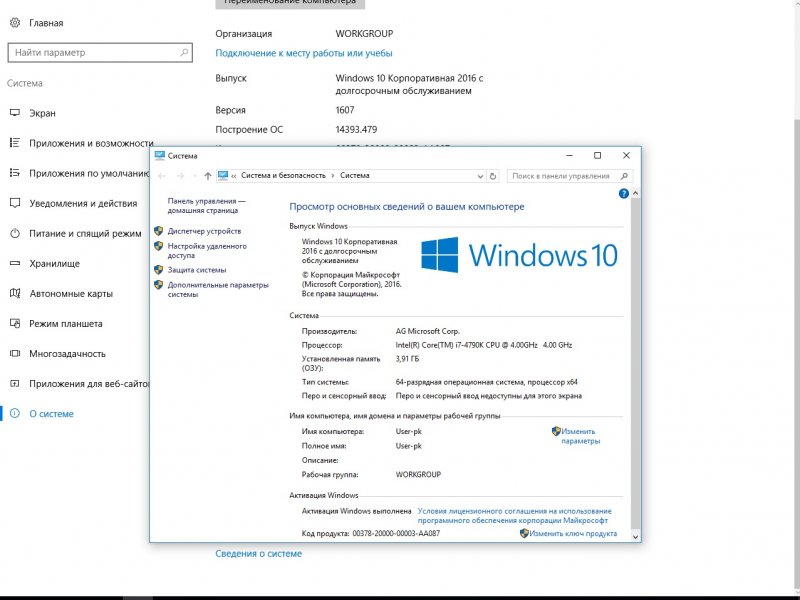
Task: Click the search icon in Поиск в панели управления
Action: (x=624, y=176)
